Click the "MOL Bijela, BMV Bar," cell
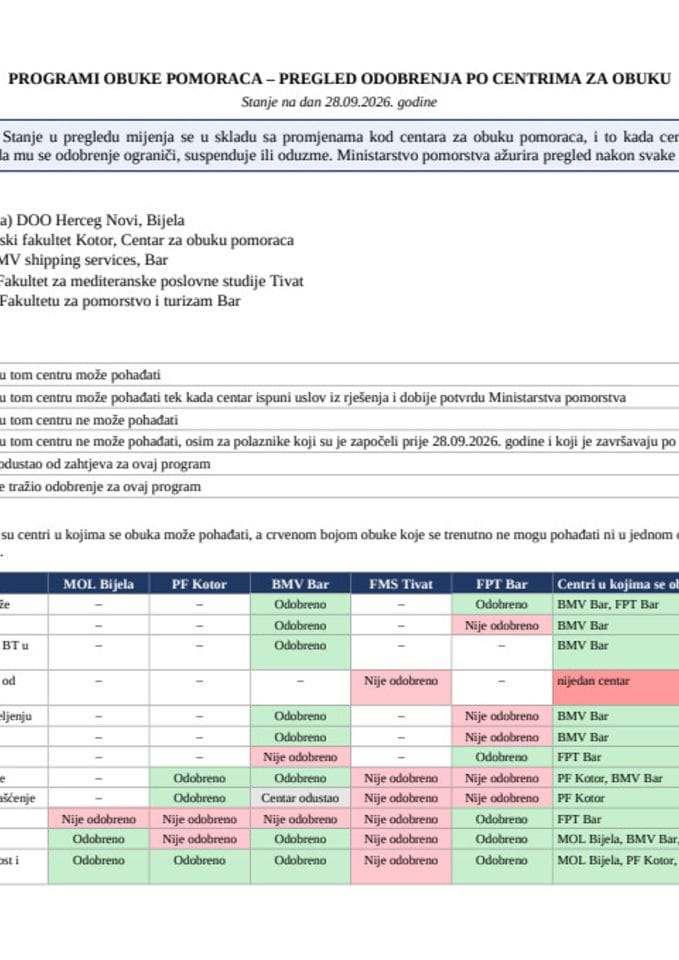This screenshot has width=679, height=960. click(x=616, y=839)
